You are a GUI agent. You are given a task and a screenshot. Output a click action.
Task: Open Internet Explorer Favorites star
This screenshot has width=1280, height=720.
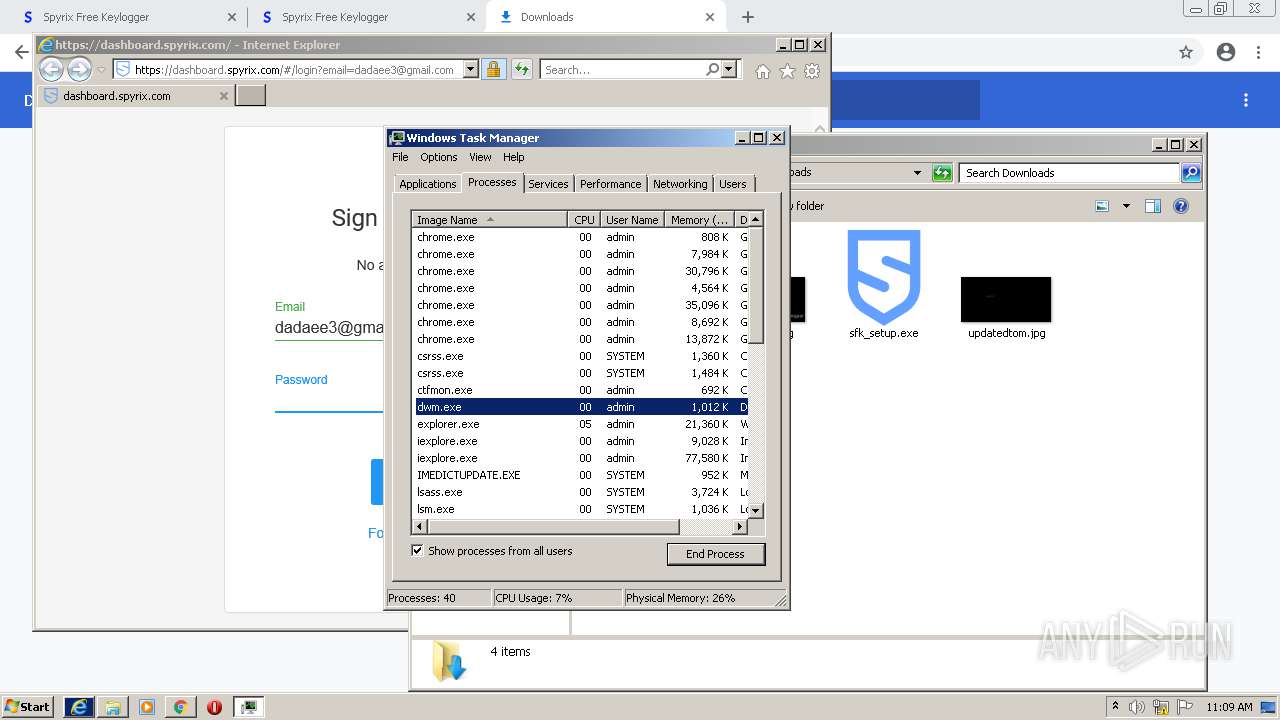(x=787, y=71)
